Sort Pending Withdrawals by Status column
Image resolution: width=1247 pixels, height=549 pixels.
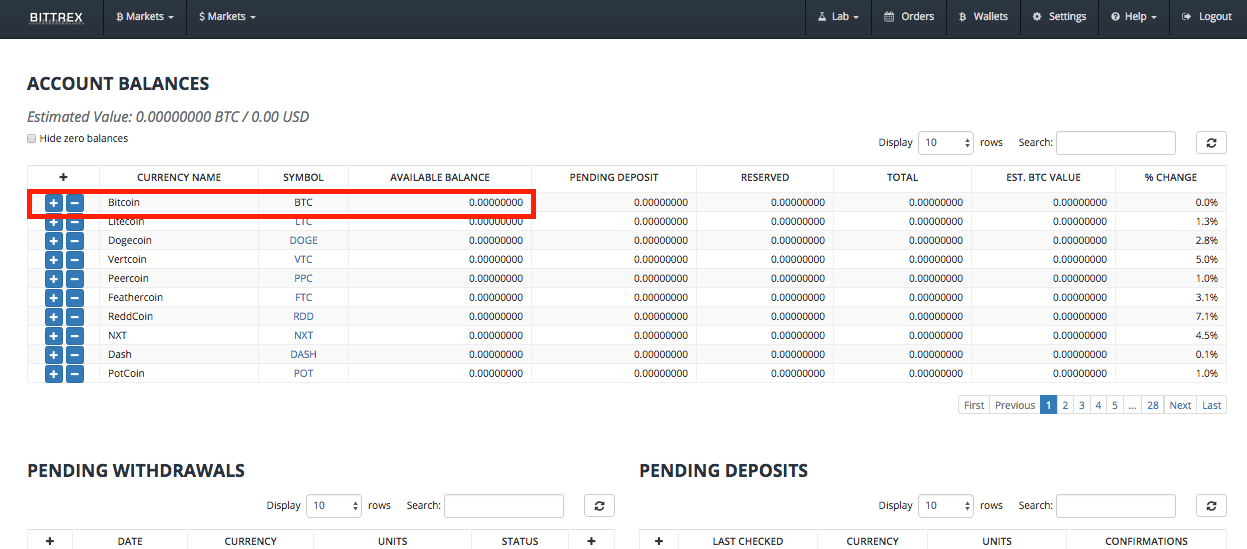coord(520,541)
